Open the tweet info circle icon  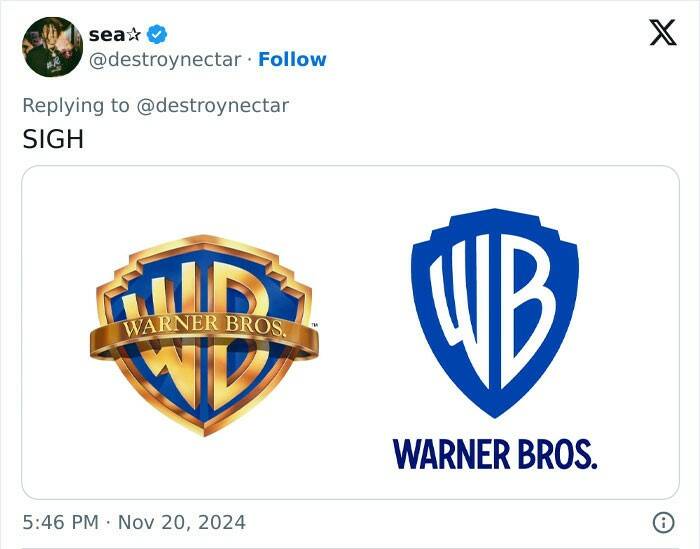(662, 521)
